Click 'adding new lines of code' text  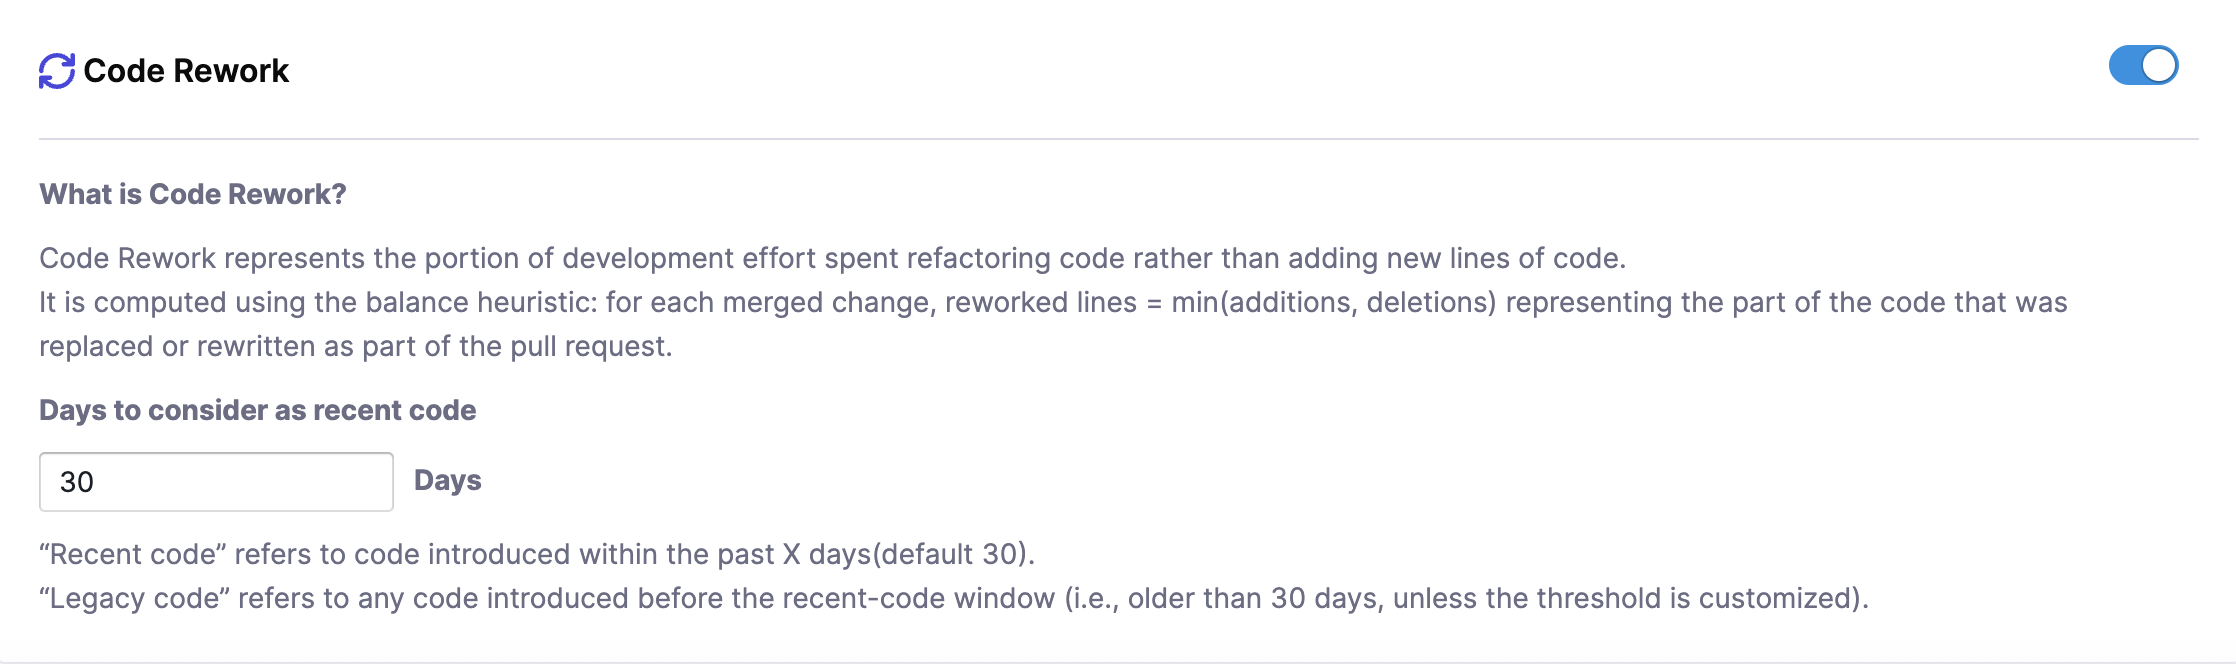(x=1455, y=258)
